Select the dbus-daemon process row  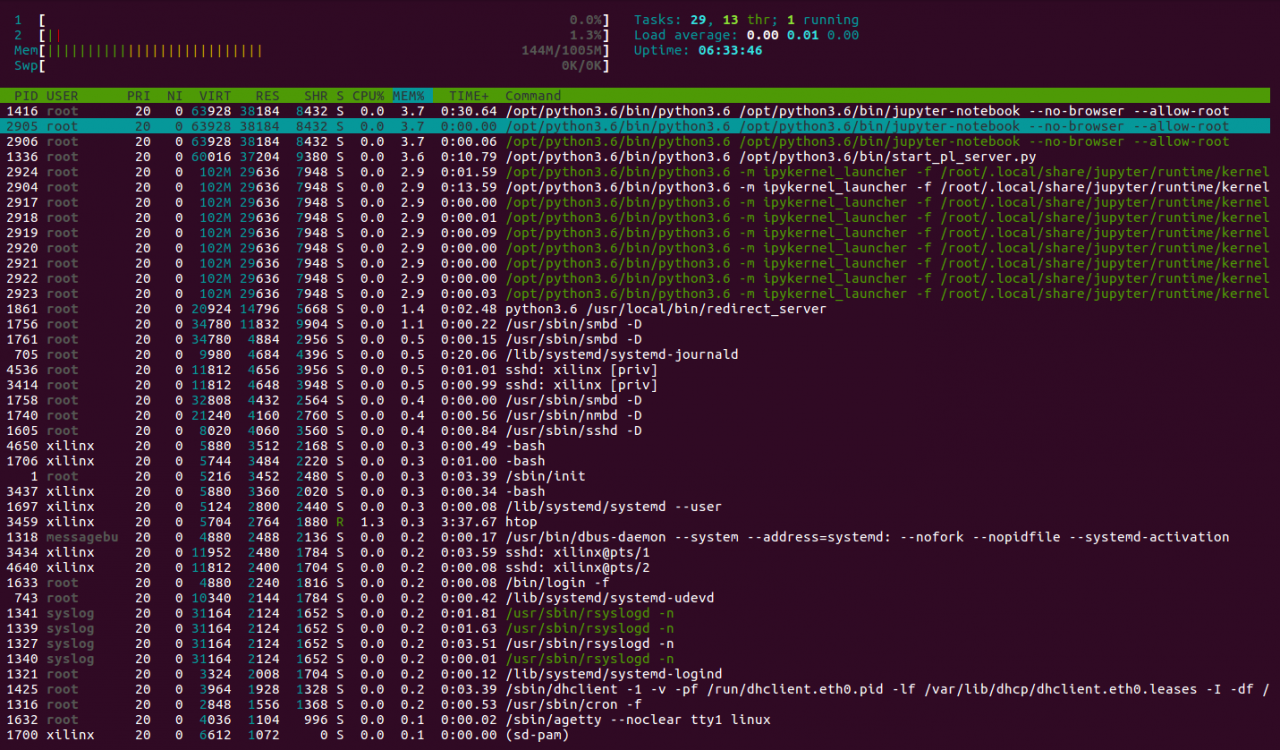[640, 537]
